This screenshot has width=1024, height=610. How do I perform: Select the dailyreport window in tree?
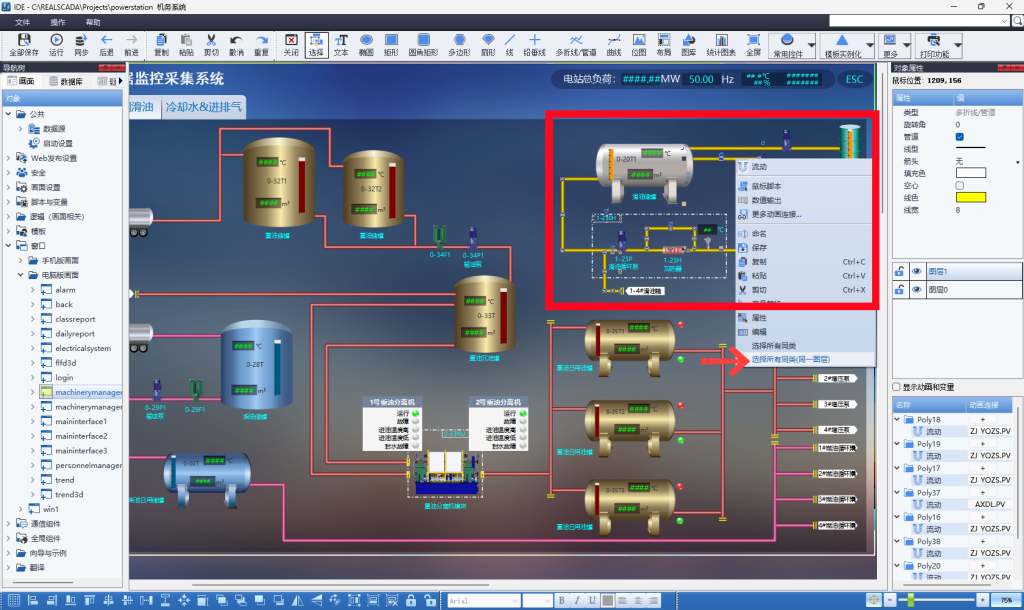coord(75,334)
